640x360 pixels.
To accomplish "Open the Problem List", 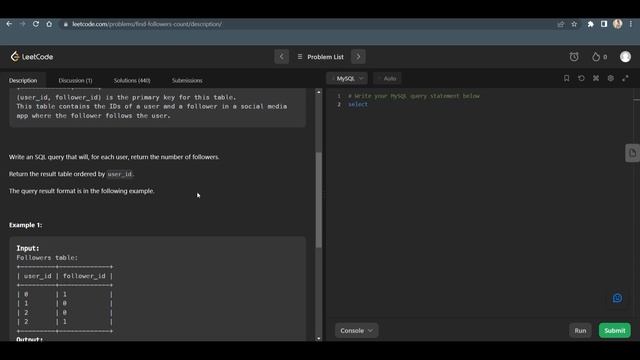I will coord(320,57).
